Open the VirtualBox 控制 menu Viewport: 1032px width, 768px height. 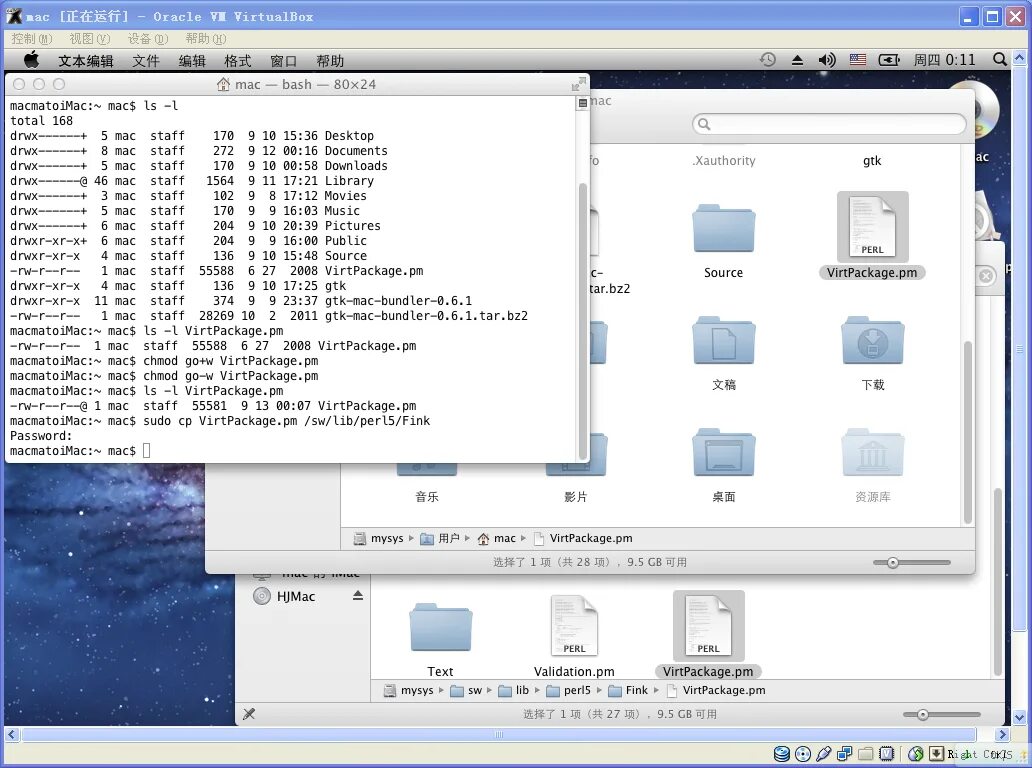tap(31, 39)
